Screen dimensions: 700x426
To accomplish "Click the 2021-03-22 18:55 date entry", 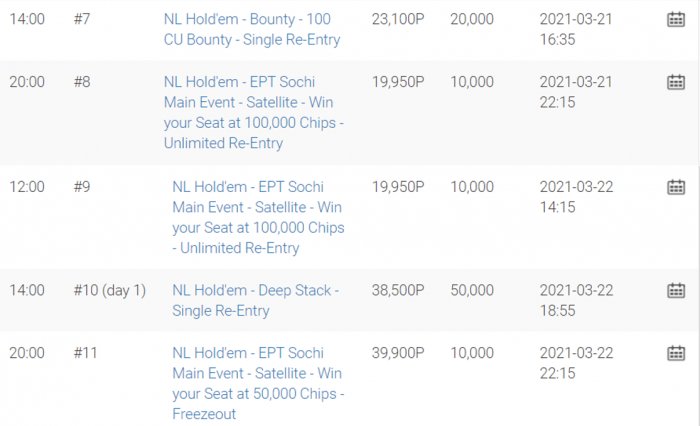I will 576,300.
